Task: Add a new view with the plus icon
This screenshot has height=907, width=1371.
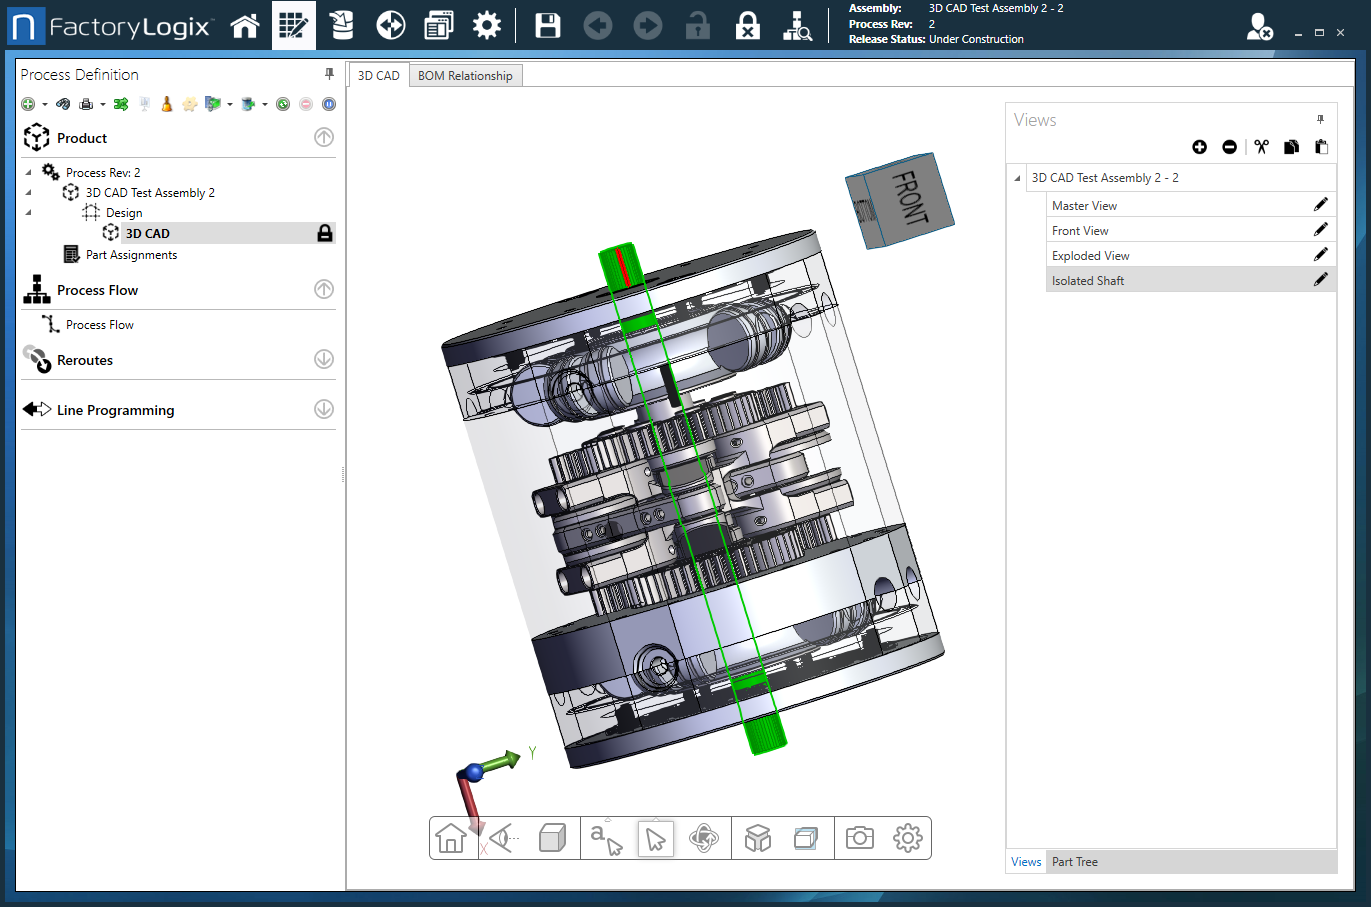Action: click(x=1199, y=146)
